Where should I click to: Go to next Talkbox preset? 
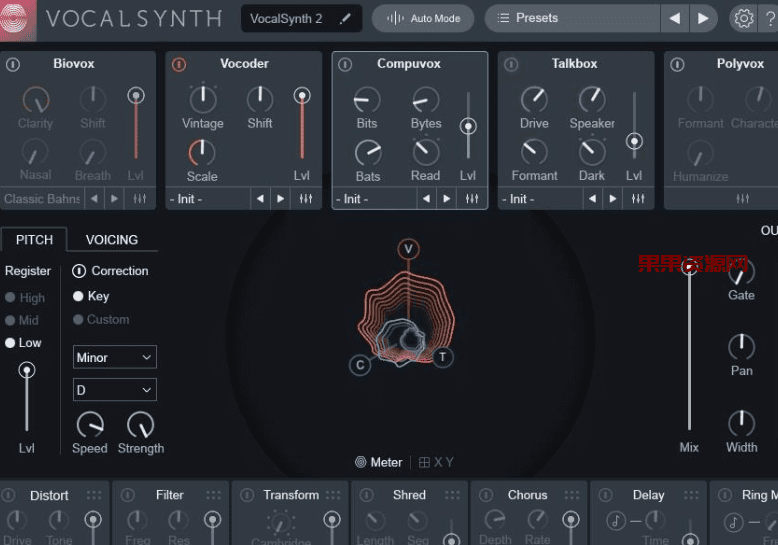coord(613,199)
